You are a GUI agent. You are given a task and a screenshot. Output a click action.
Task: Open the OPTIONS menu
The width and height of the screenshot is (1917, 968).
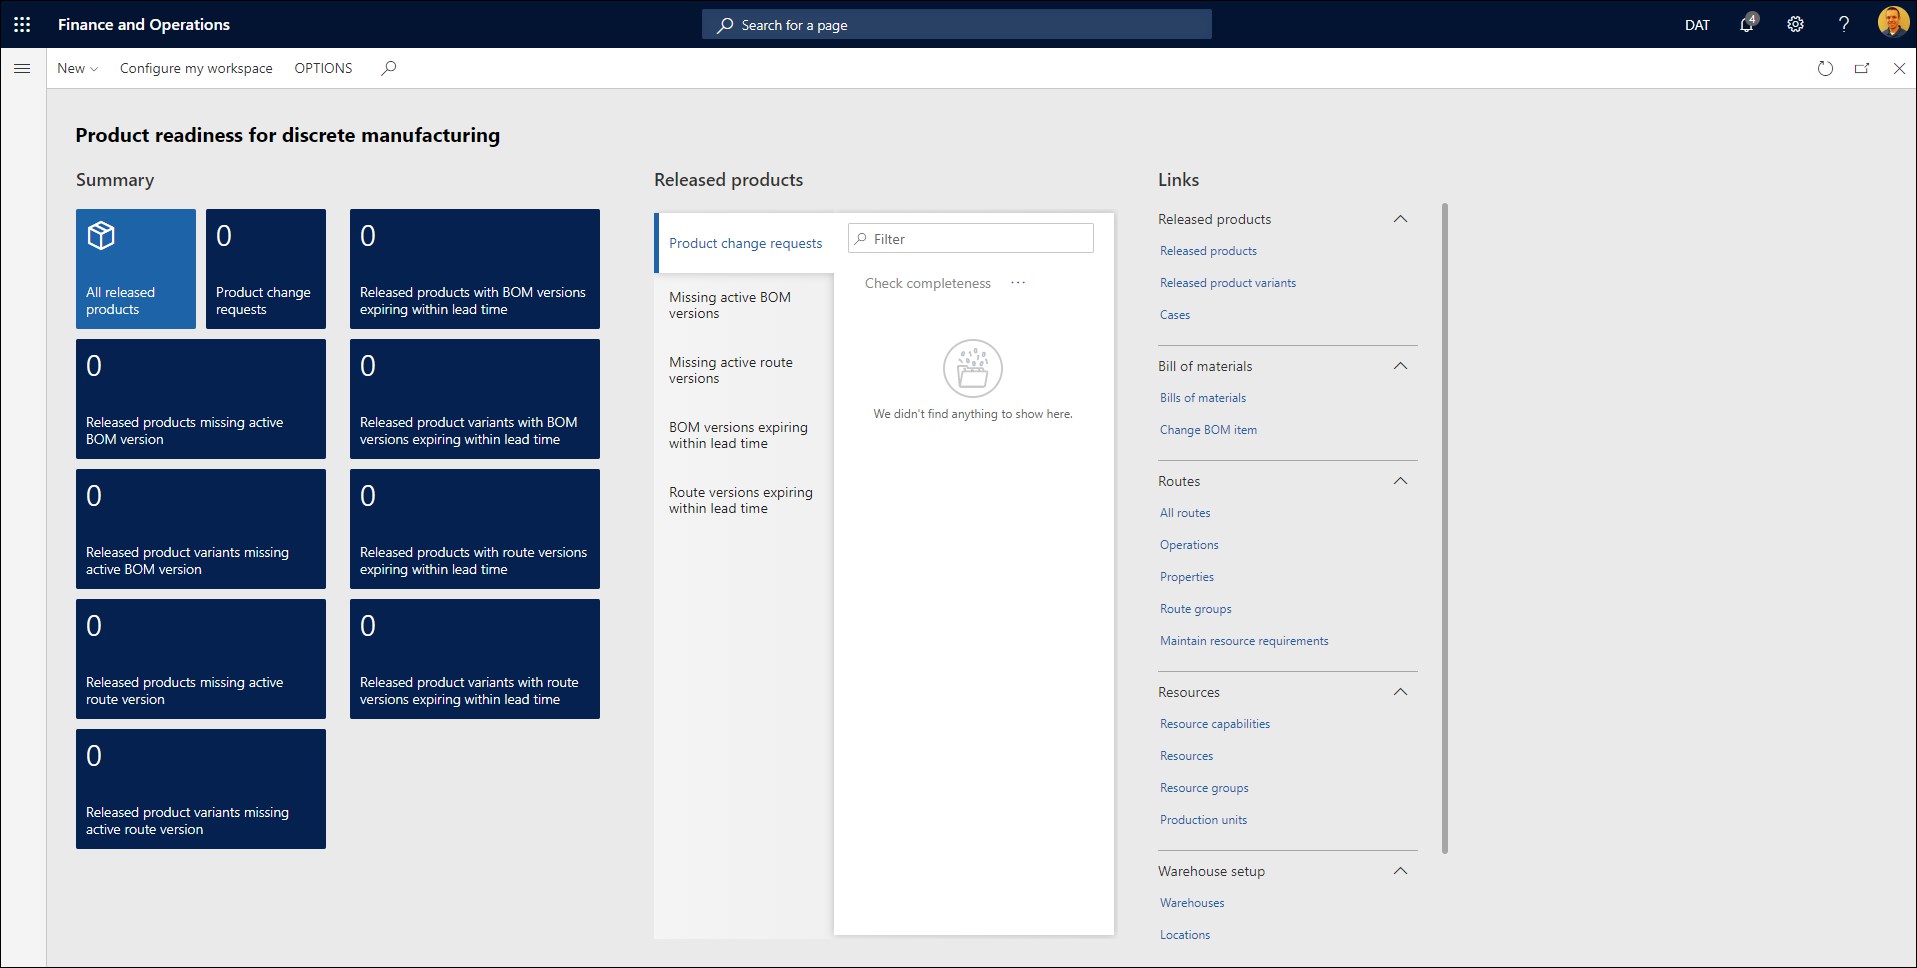pyautogui.click(x=323, y=68)
